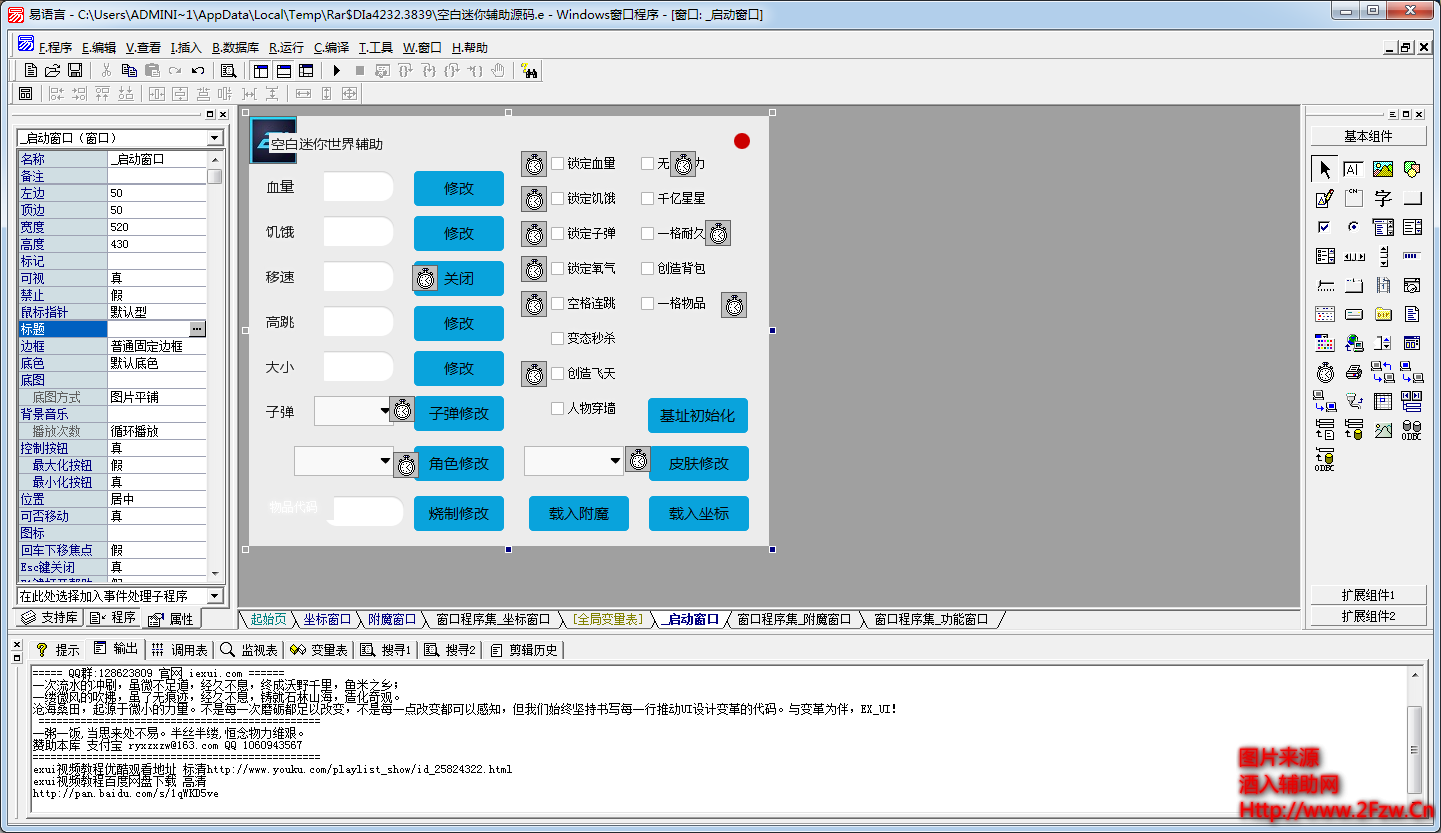Image resolution: width=1441 pixels, height=833 pixels.
Task: Select the drawing board component icon
Action: (x=1325, y=198)
